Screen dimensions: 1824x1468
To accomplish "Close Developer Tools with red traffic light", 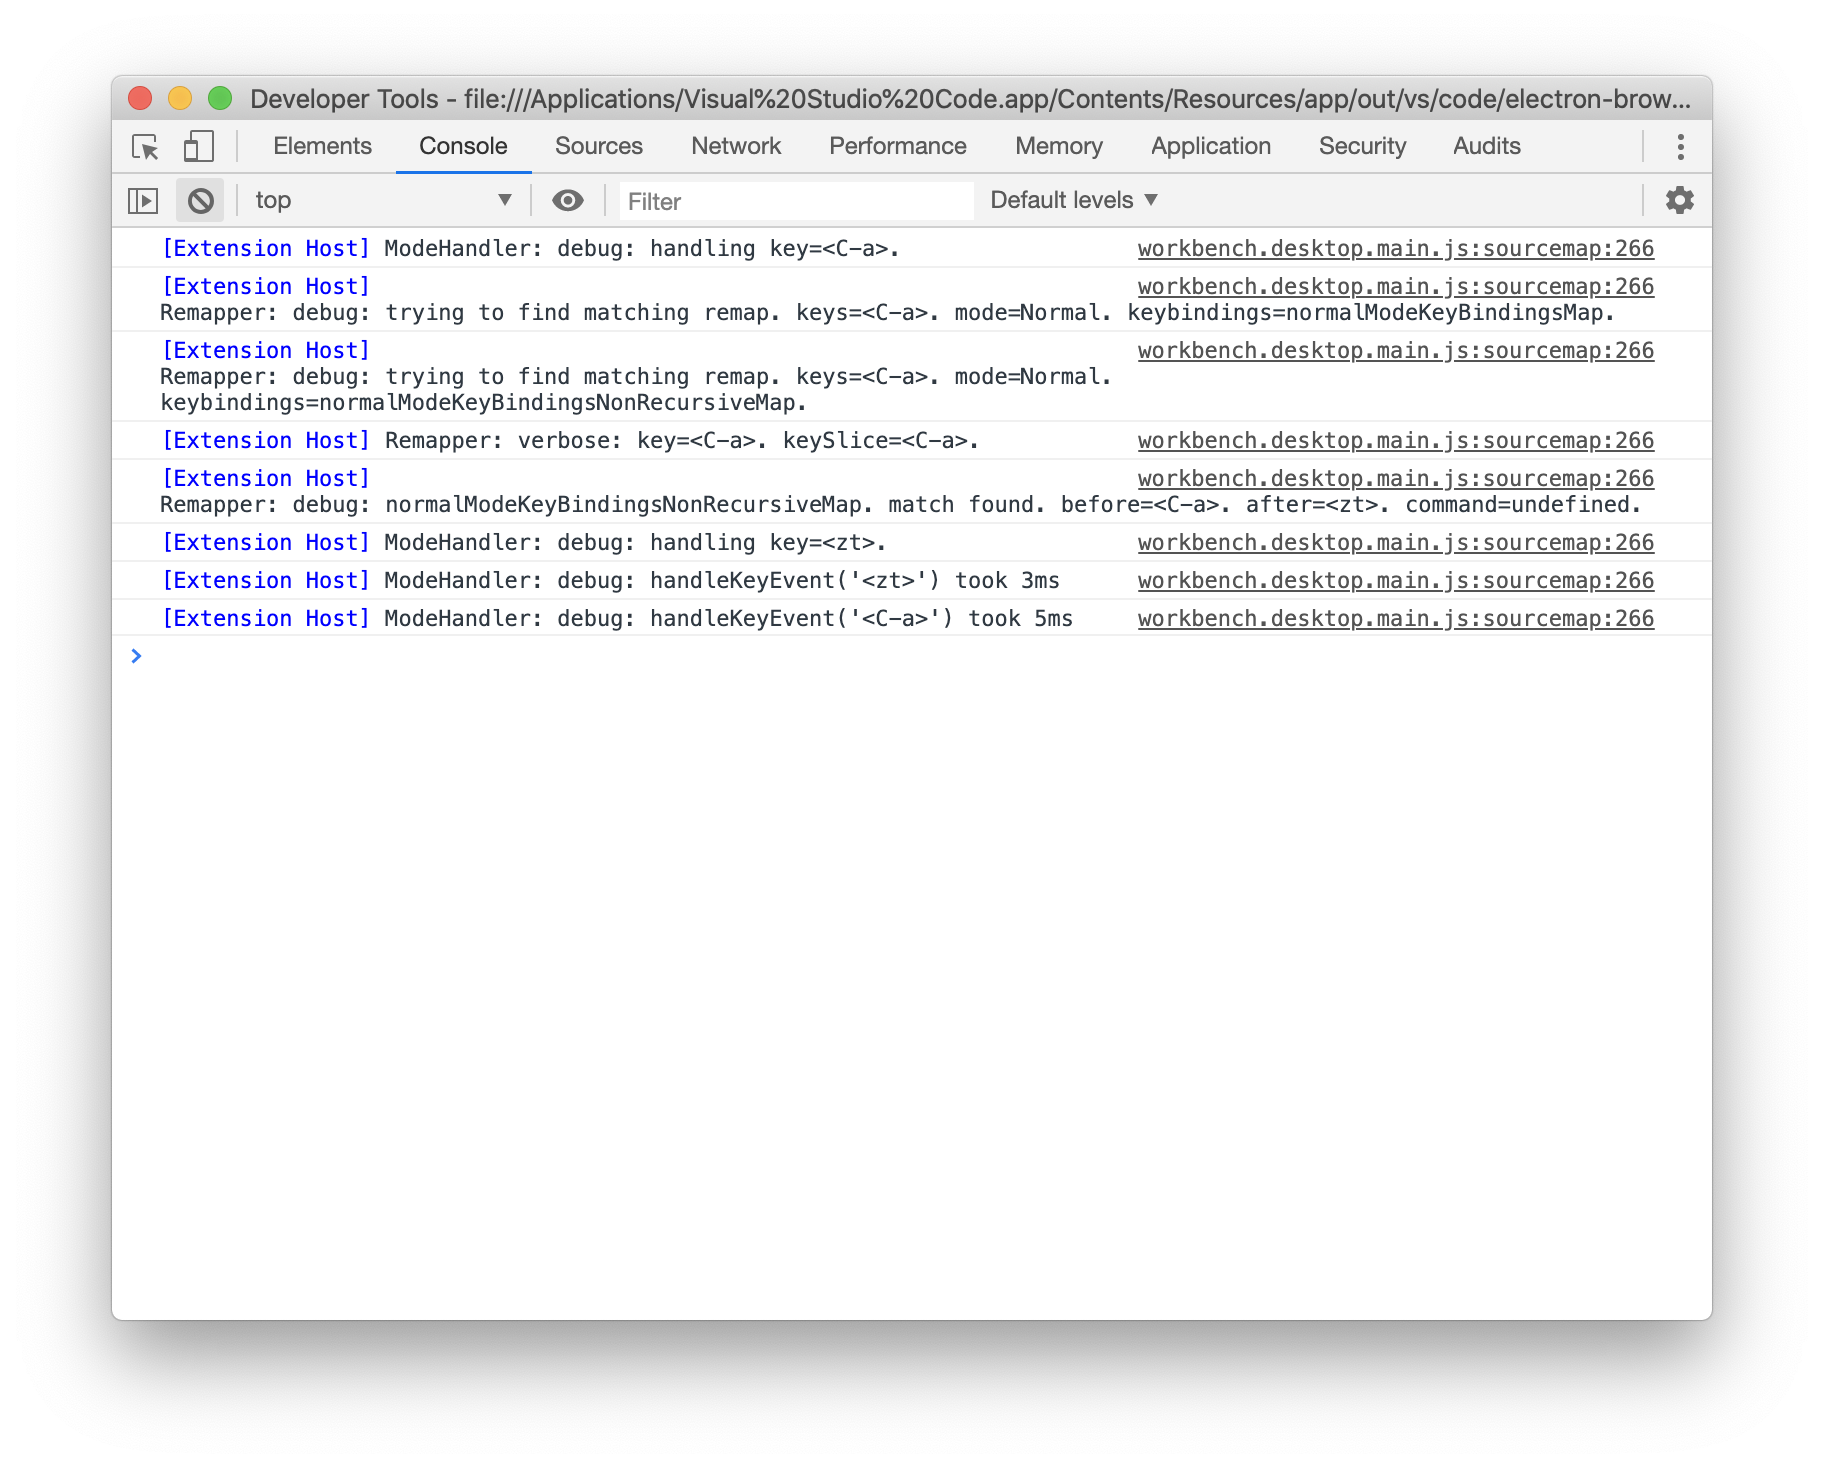I will 139,98.
